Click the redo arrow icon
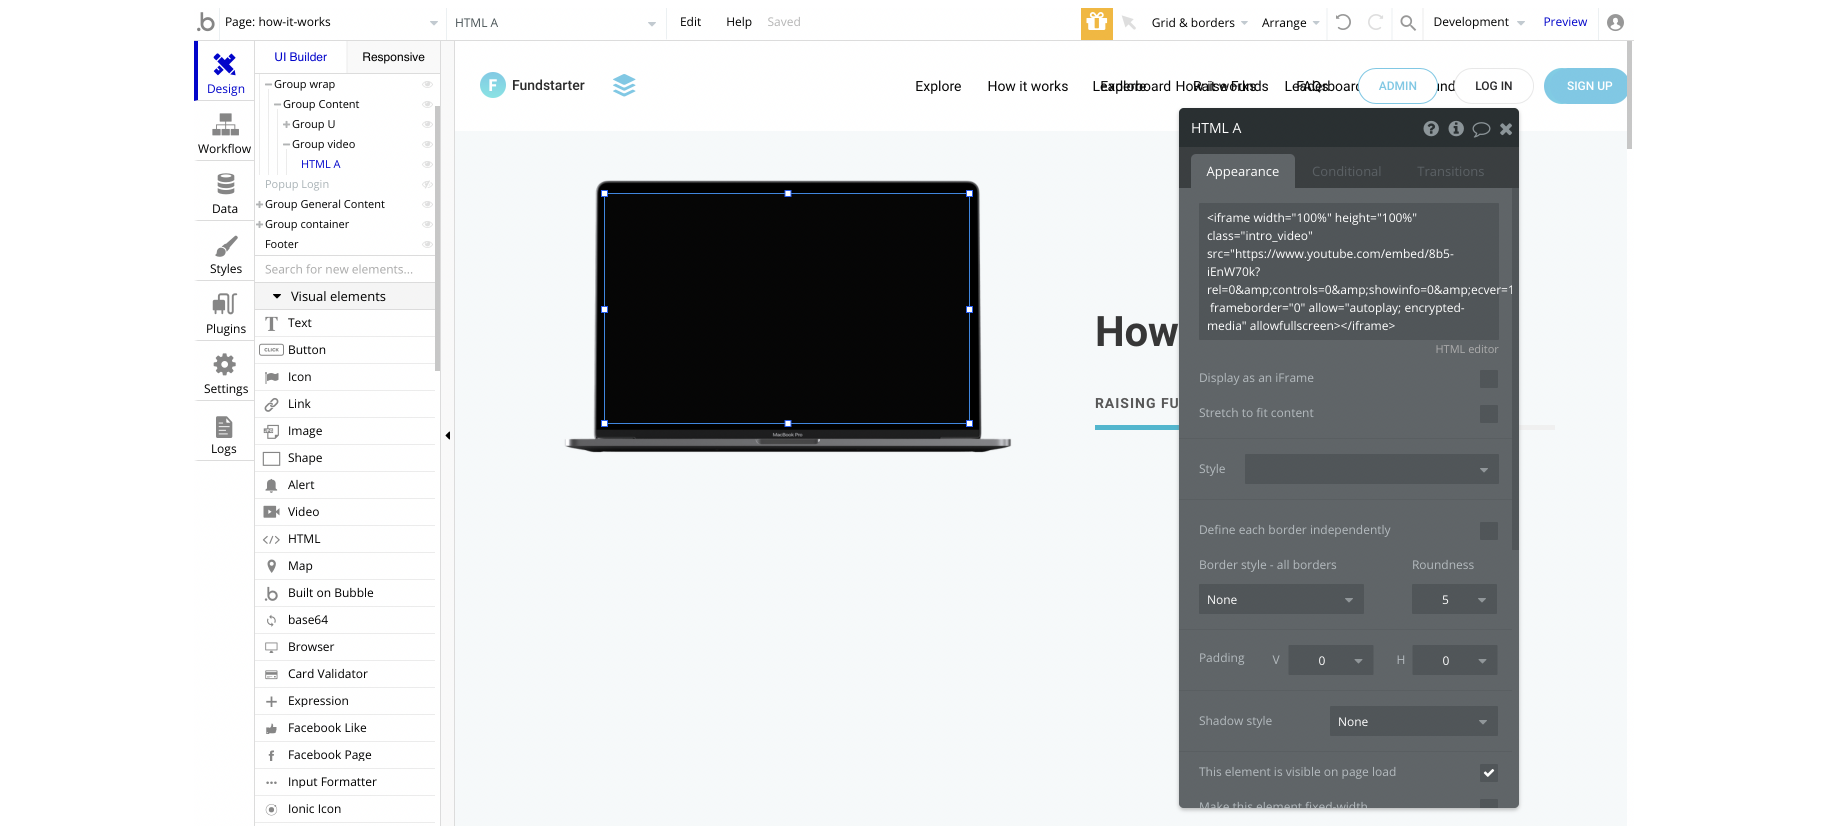This screenshot has height=830, width=1830. [x=1375, y=22]
